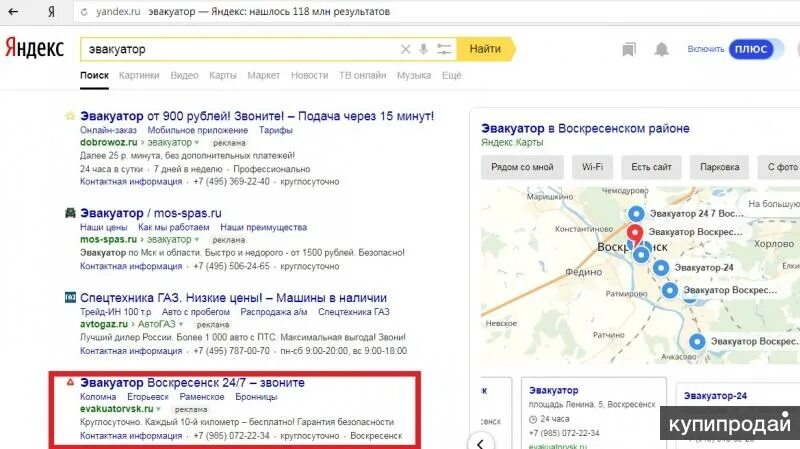Open 'Эвакуатор Воскресенск 24/7' result
Image resolution: width=800 pixels, height=449 pixels.
[192, 383]
